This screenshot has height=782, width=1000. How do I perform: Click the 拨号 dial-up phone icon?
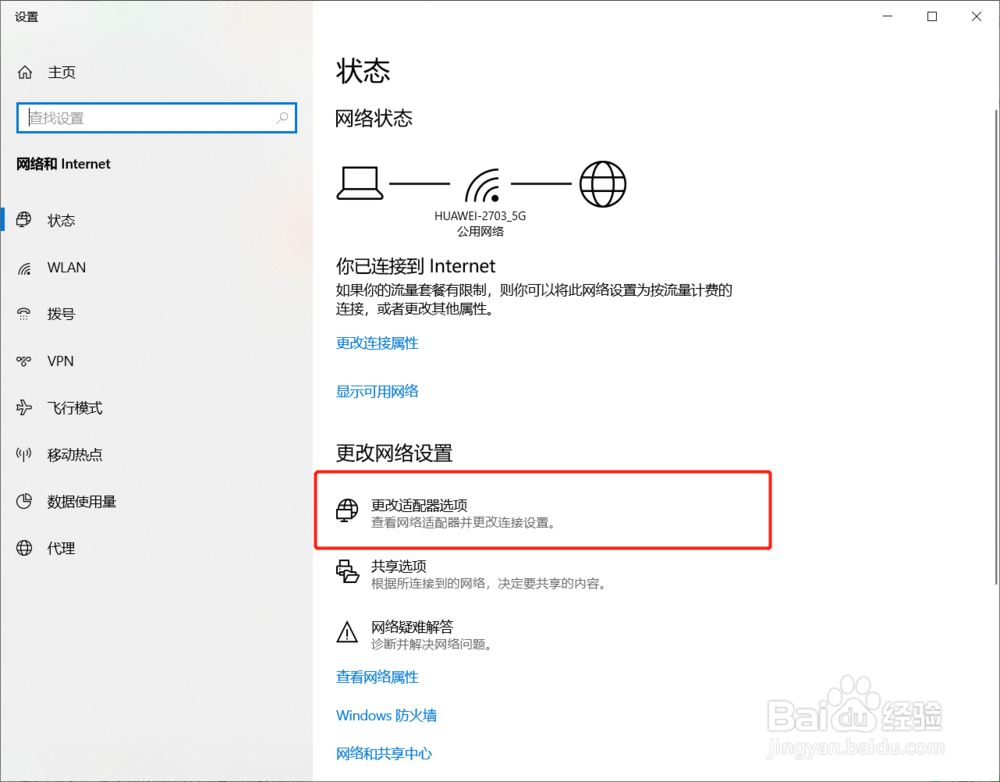[24, 314]
